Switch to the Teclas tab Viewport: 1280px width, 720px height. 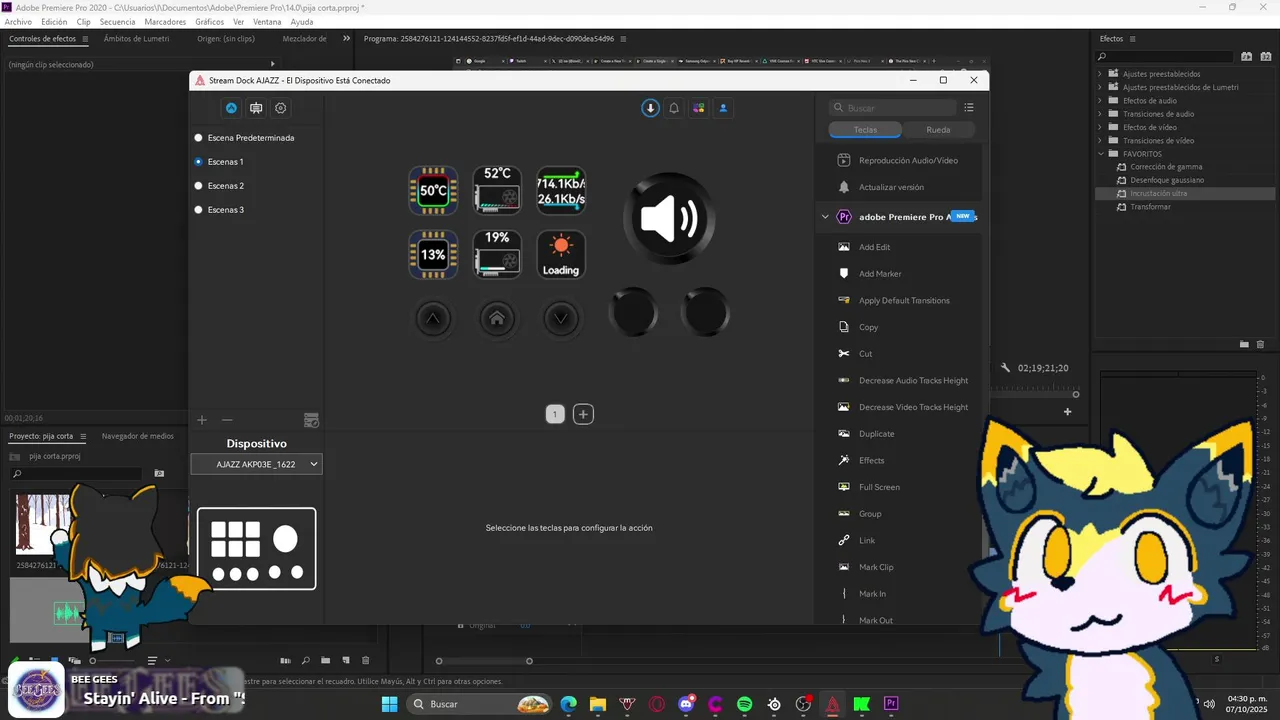(x=865, y=130)
